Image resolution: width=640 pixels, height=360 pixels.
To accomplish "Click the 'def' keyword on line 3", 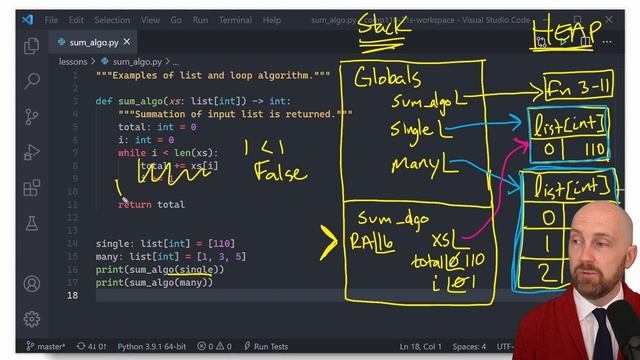I will point(104,101).
